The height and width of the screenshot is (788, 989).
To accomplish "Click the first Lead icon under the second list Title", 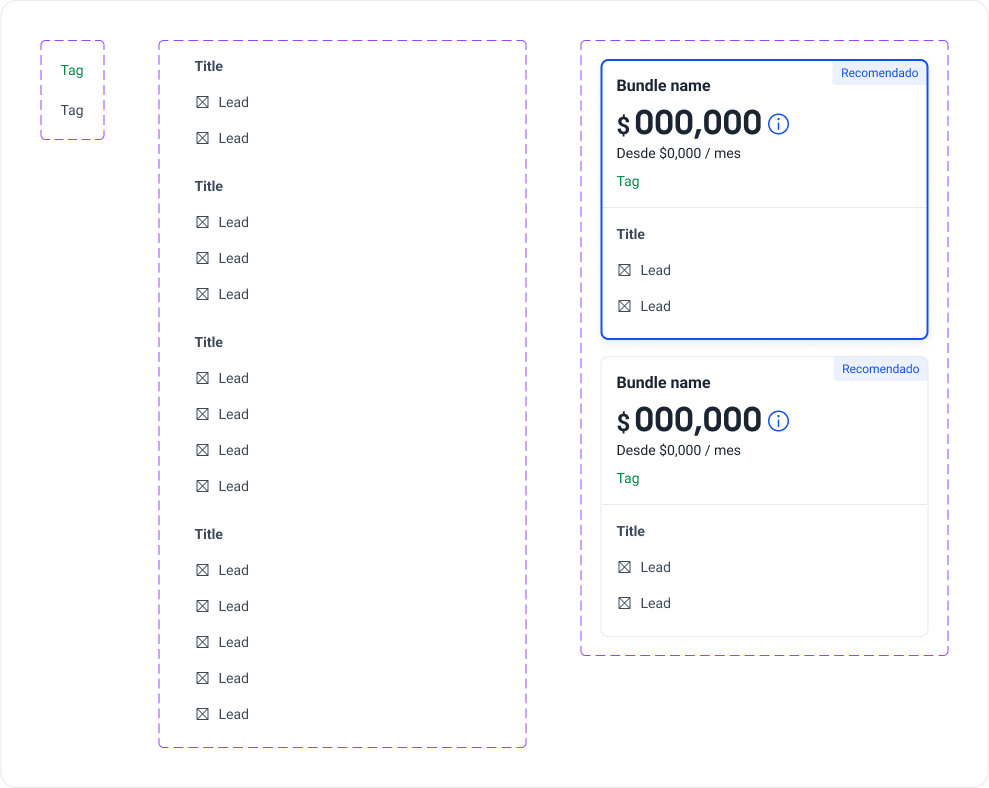I will click(x=202, y=222).
